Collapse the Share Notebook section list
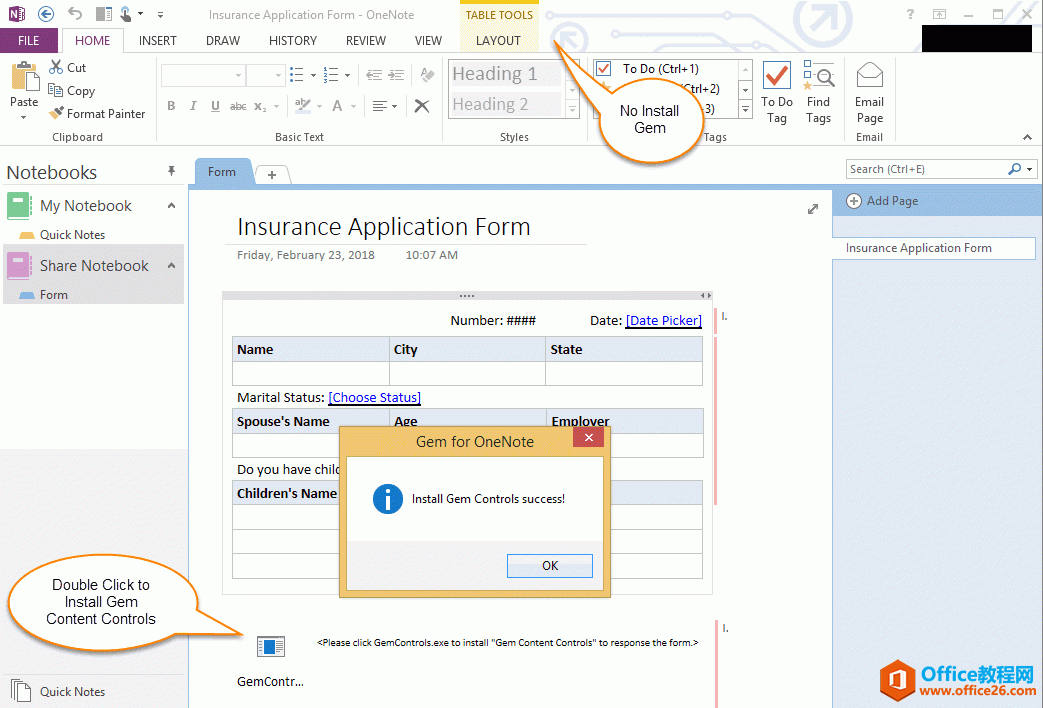The height and width of the screenshot is (708, 1043). click(x=171, y=266)
